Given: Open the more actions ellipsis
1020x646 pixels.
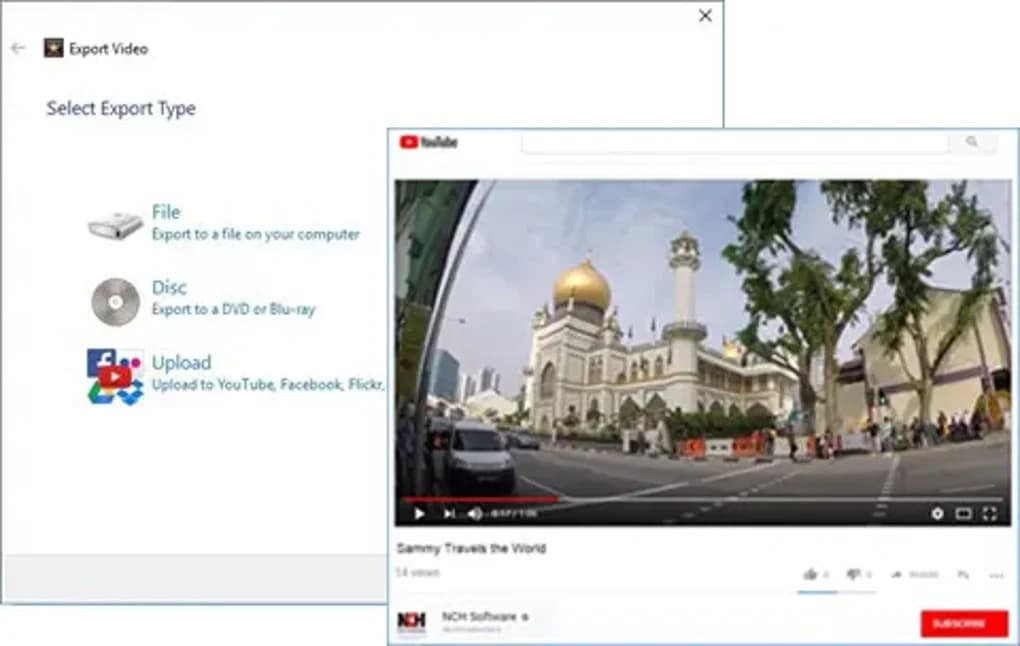Looking at the screenshot, I should (997, 575).
